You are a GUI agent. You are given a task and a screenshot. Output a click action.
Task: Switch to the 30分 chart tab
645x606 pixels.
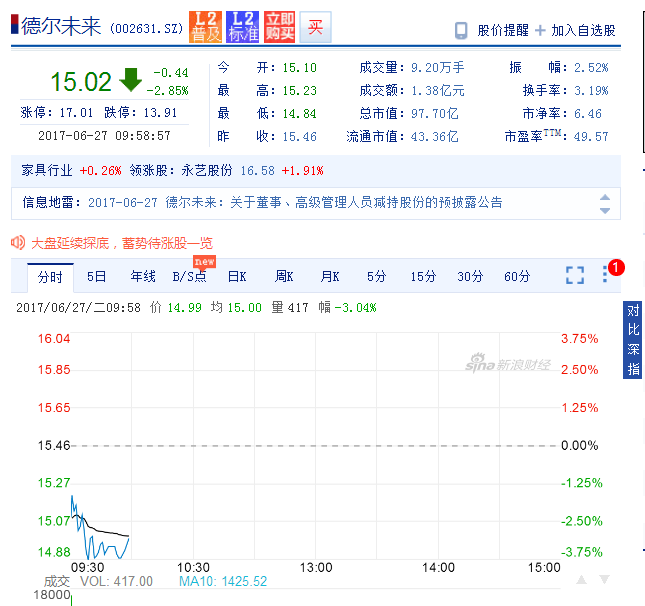click(x=470, y=276)
